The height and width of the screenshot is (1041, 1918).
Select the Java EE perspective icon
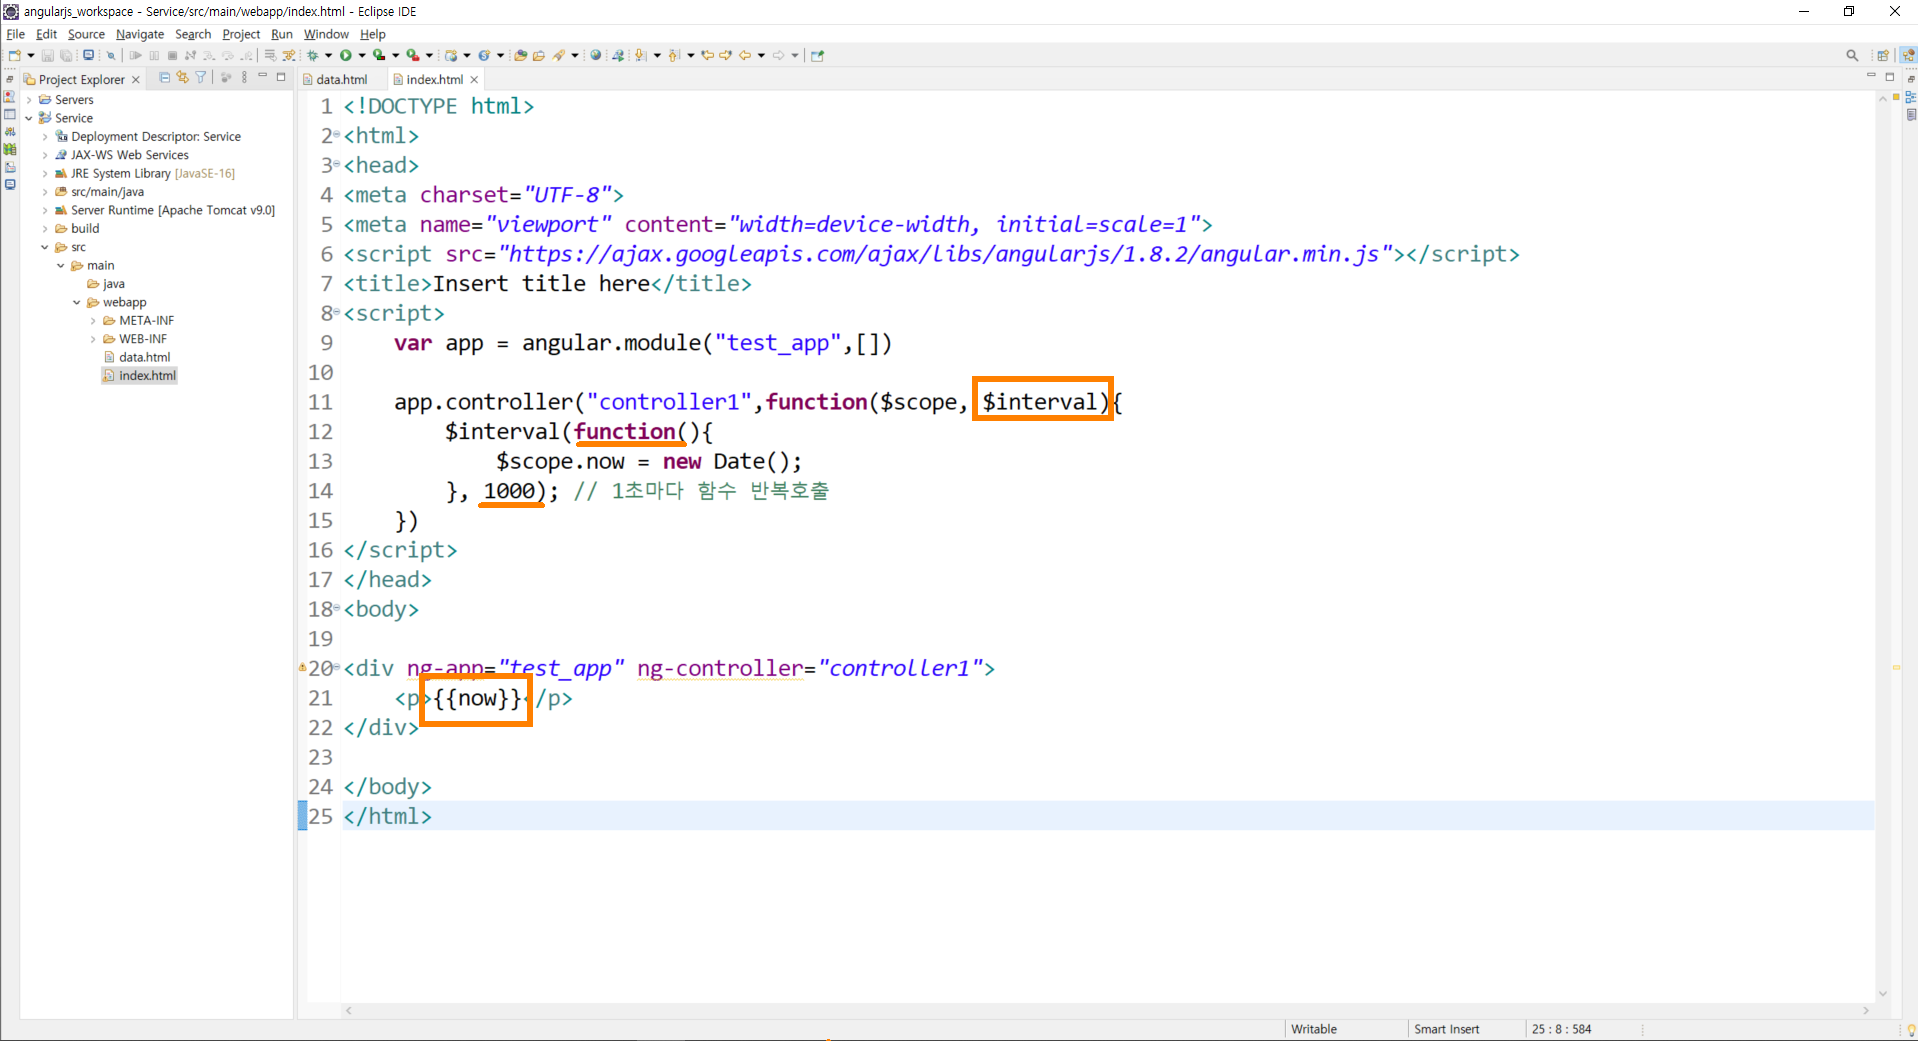[x=1908, y=56]
